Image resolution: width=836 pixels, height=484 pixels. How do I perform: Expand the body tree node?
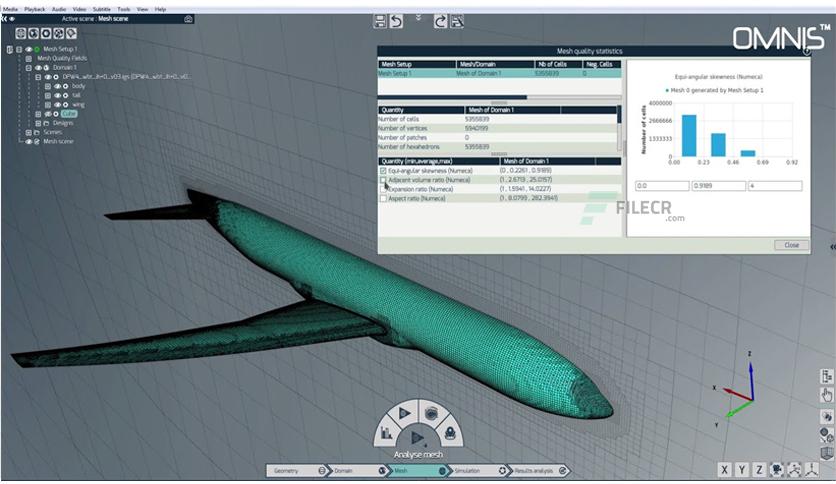coord(48,86)
